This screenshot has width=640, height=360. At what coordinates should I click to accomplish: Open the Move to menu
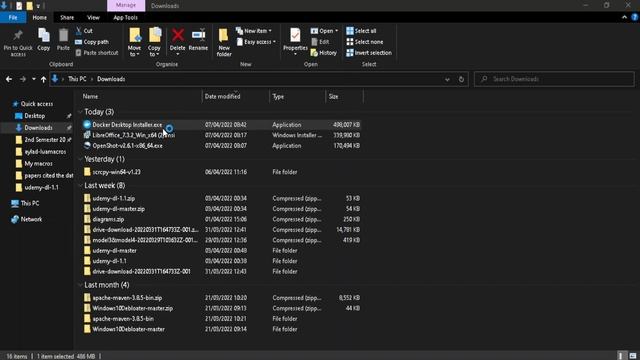134,42
